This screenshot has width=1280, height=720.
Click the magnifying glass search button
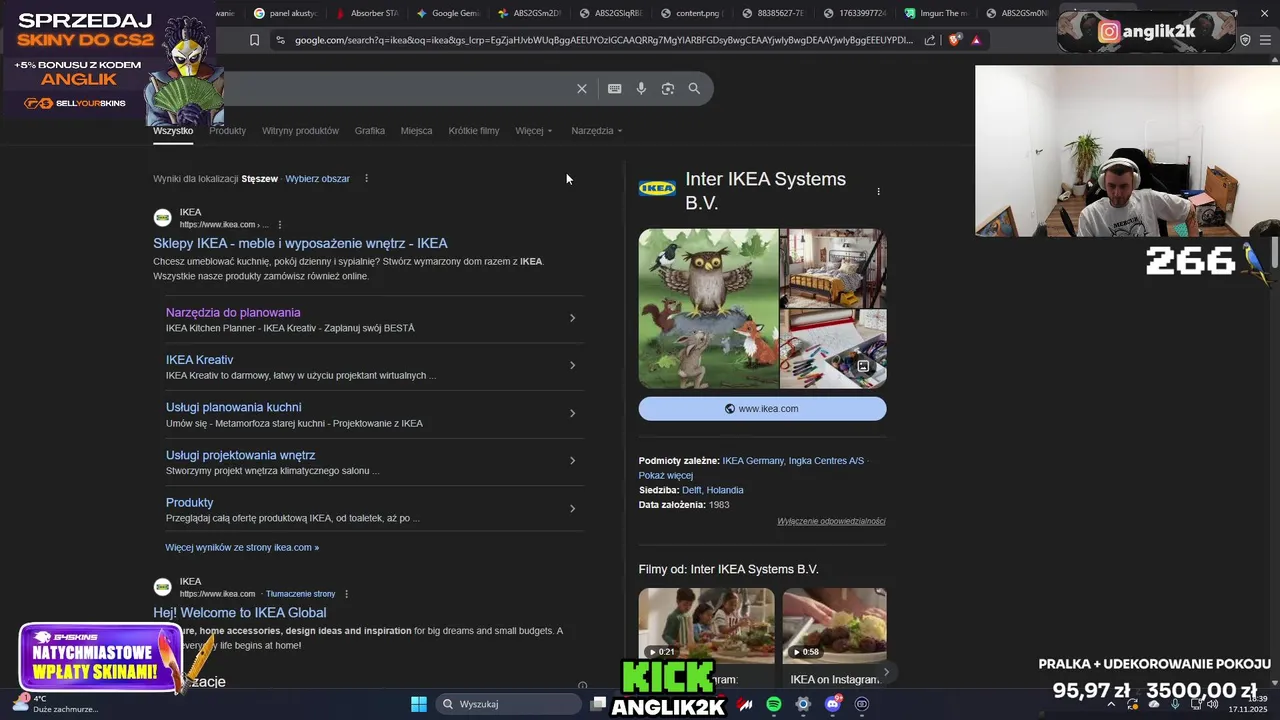tap(694, 89)
